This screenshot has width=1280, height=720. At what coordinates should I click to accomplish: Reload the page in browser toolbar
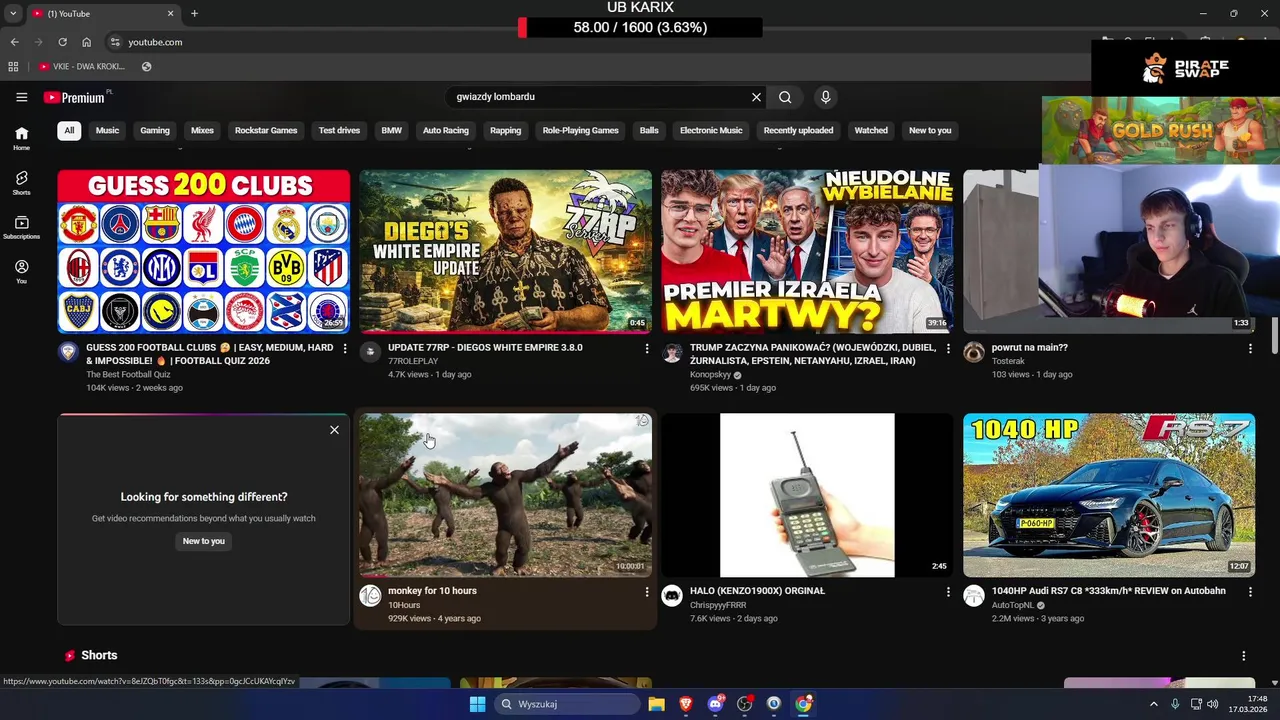tap(62, 42)
